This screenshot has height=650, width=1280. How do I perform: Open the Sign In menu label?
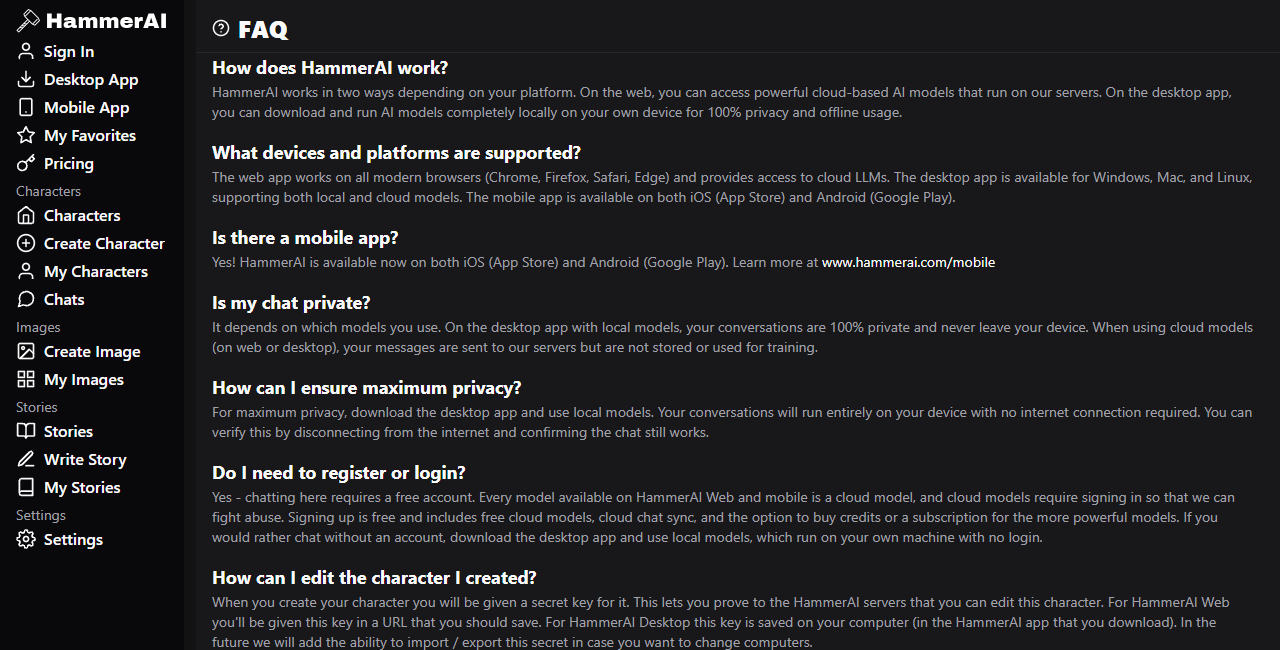coord(69,52)
